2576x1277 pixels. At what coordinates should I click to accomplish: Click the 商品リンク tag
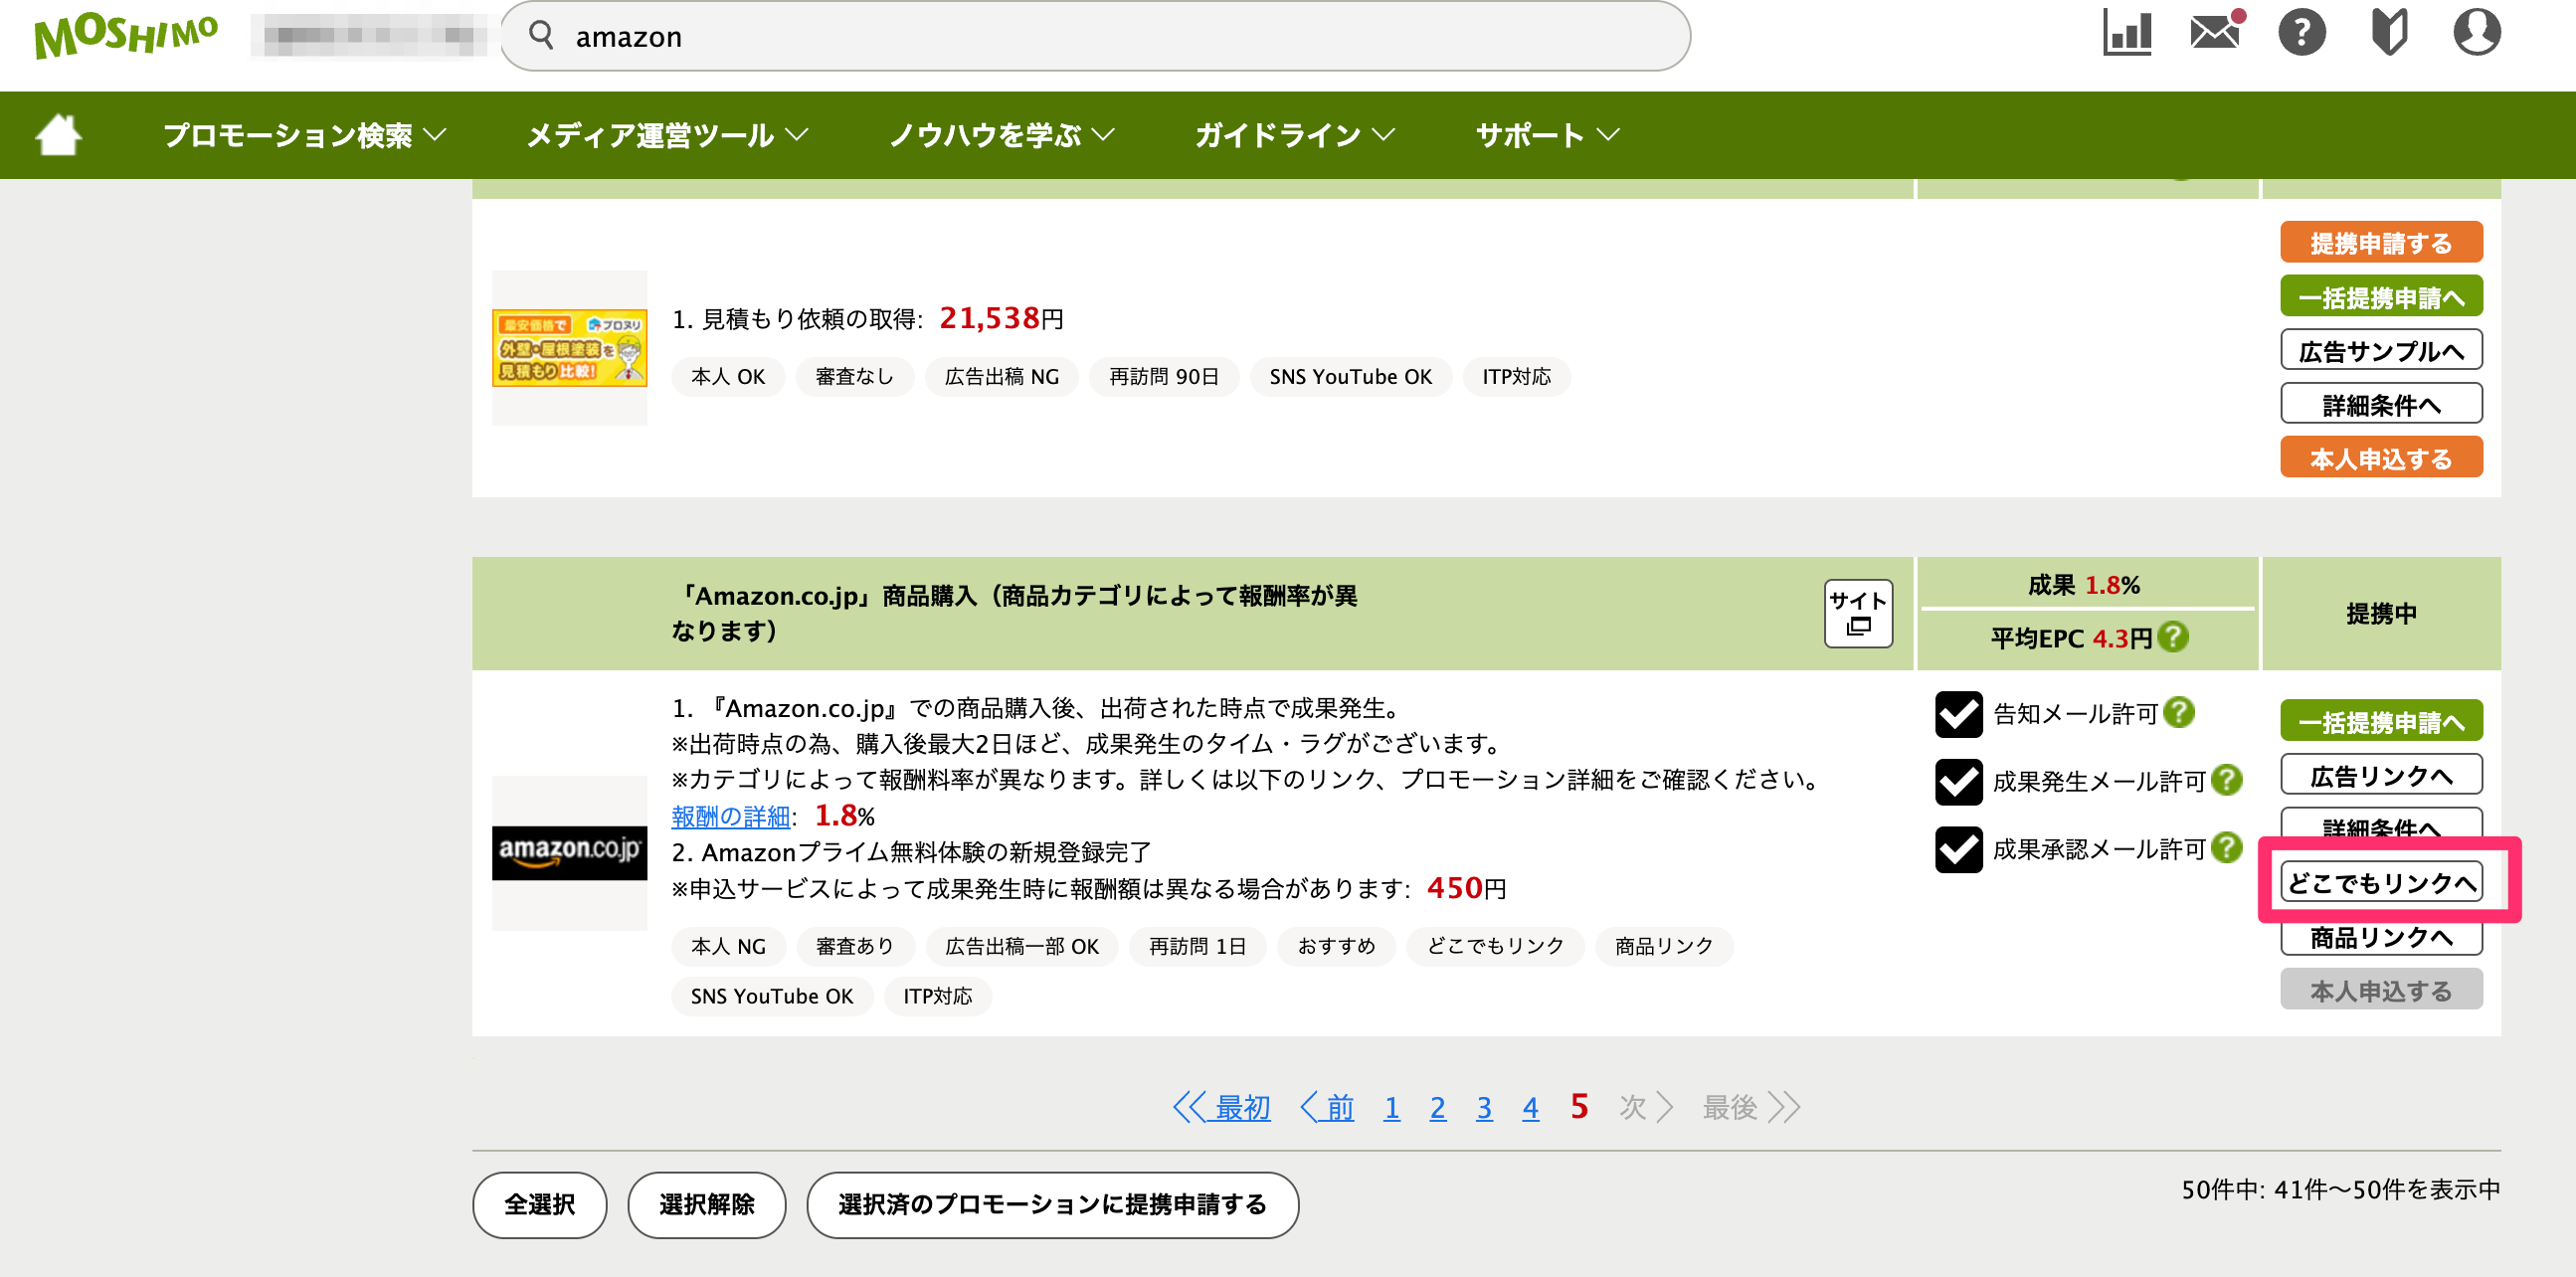pos(1664,947)
